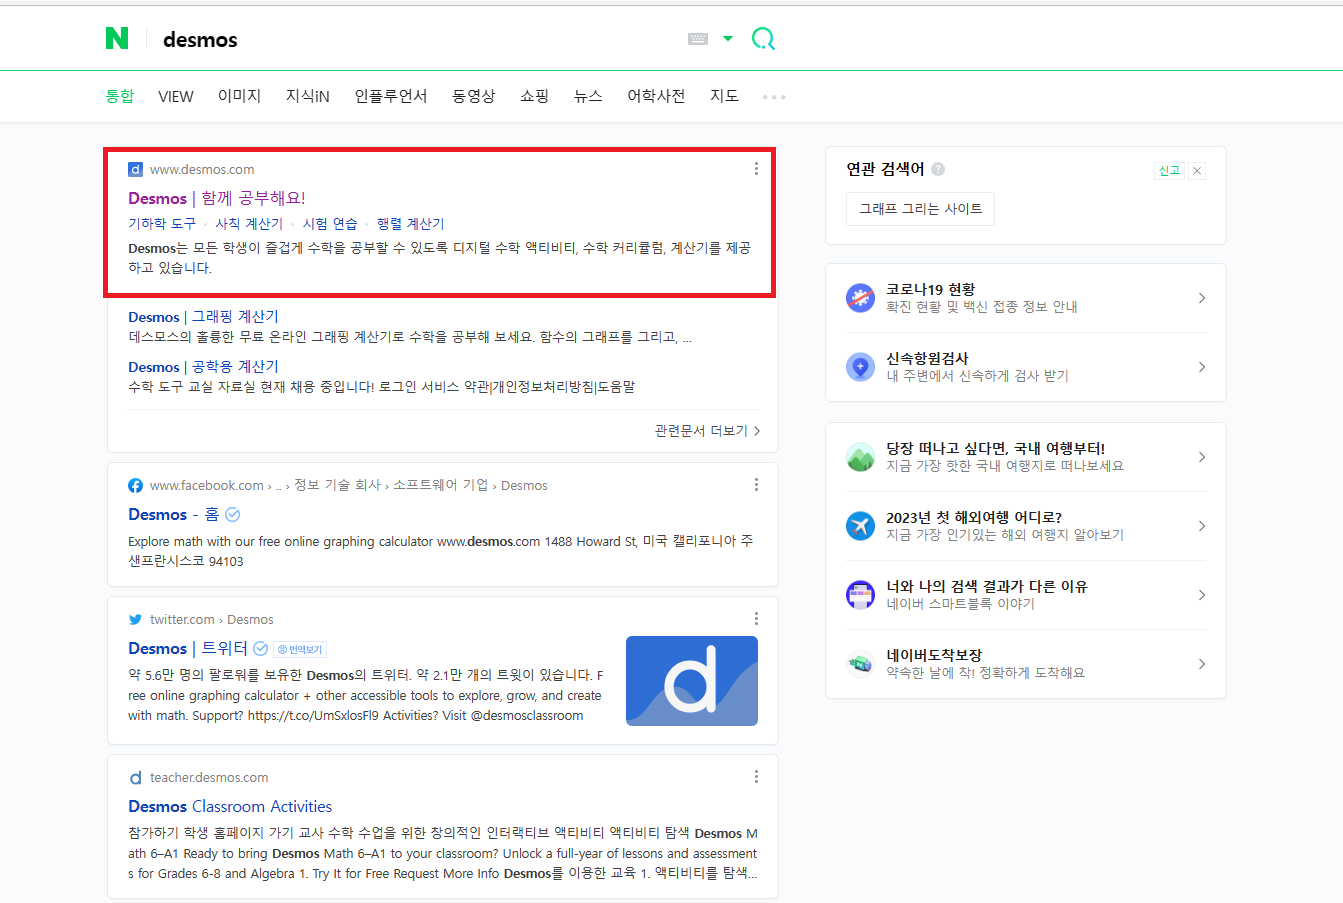1343x903 pixels.
Task: Open kebab menu for teacher.desmos.com result
Action: [756, 777]
